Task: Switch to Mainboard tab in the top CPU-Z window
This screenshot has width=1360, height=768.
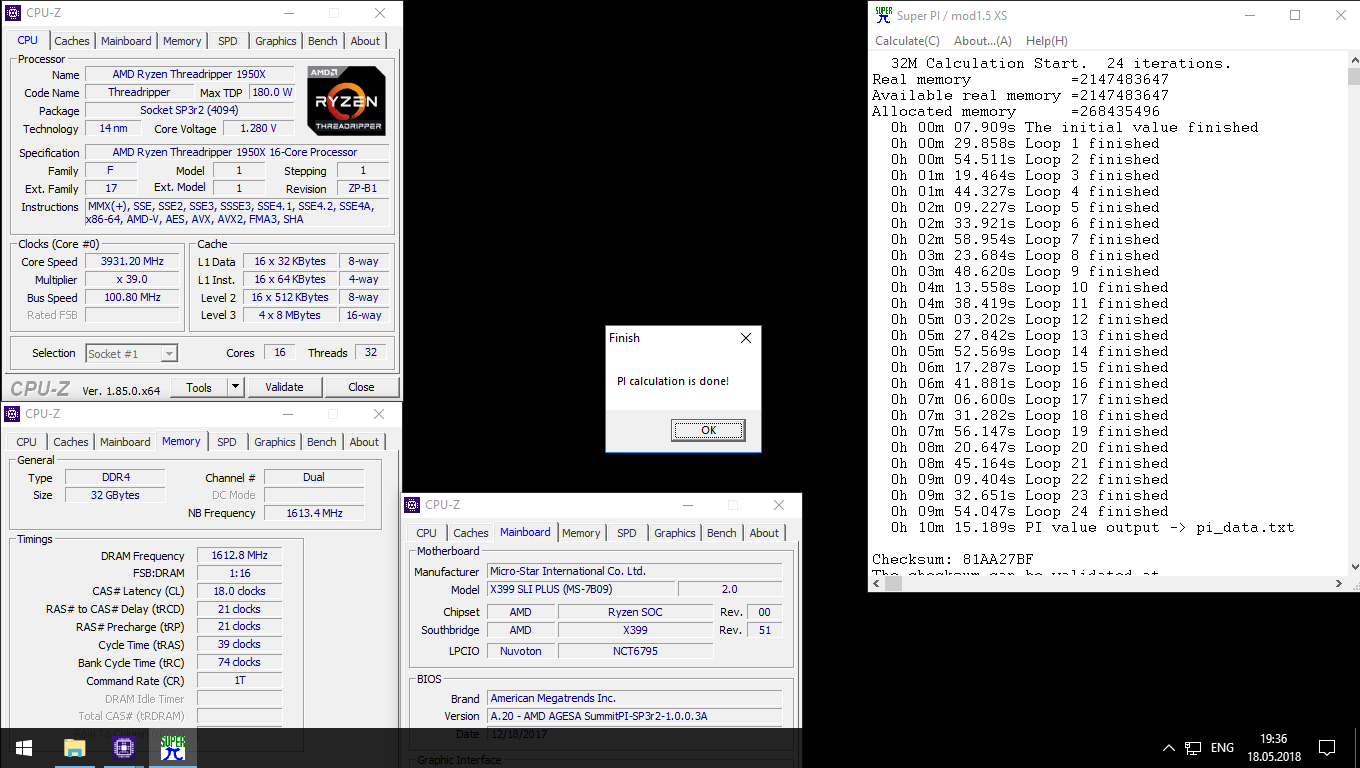Action: coord(127,41)
